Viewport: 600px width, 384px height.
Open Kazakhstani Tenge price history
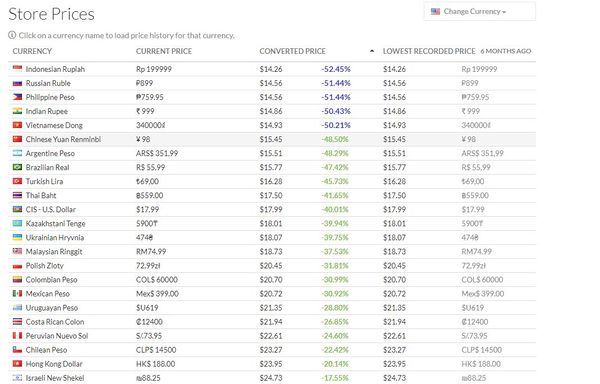click(x=55, y=223)
